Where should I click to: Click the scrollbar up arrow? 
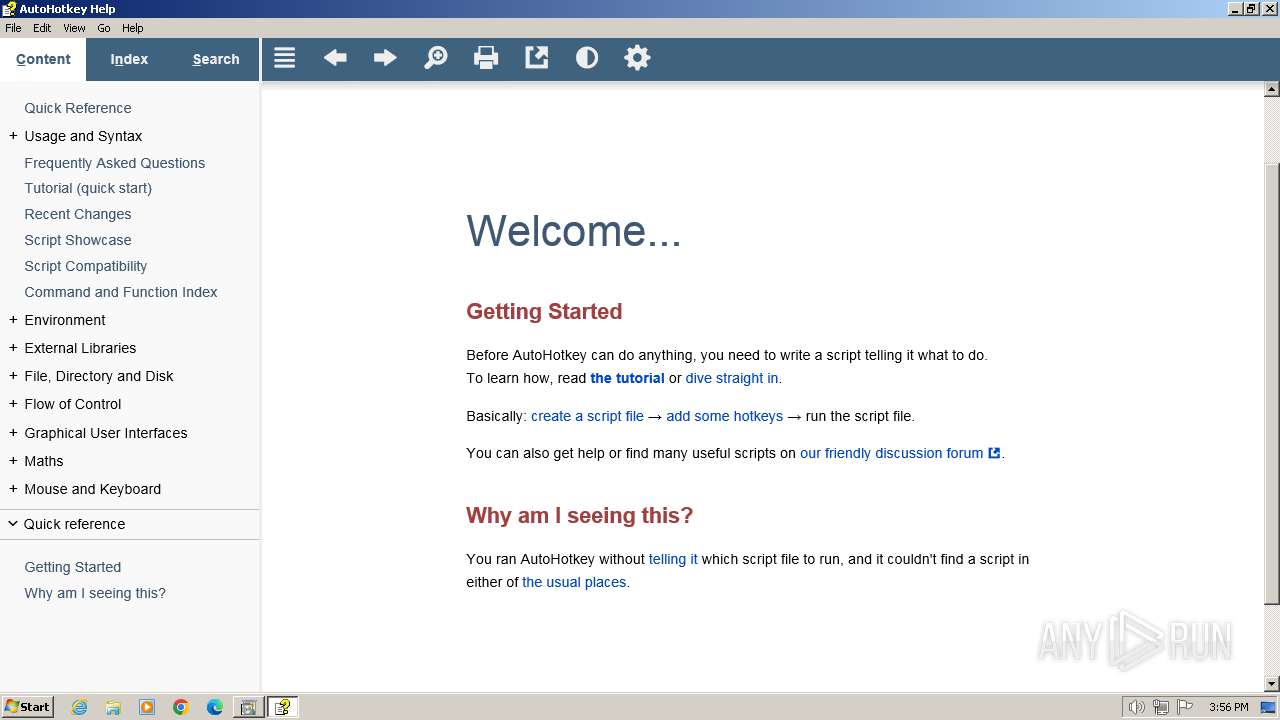[x=1271, y=89]
